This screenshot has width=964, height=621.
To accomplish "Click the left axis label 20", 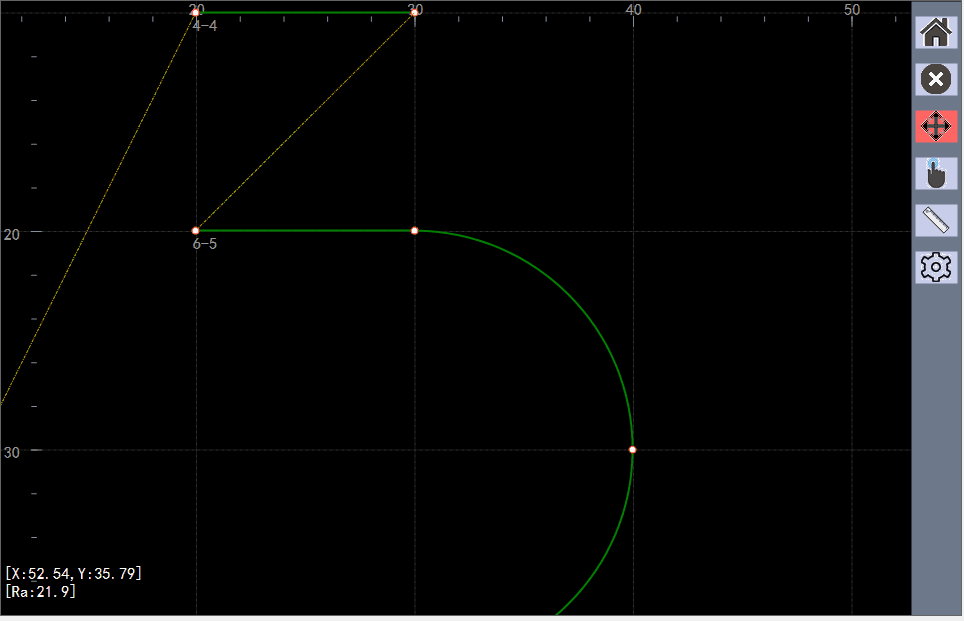I will pos(12,234).
